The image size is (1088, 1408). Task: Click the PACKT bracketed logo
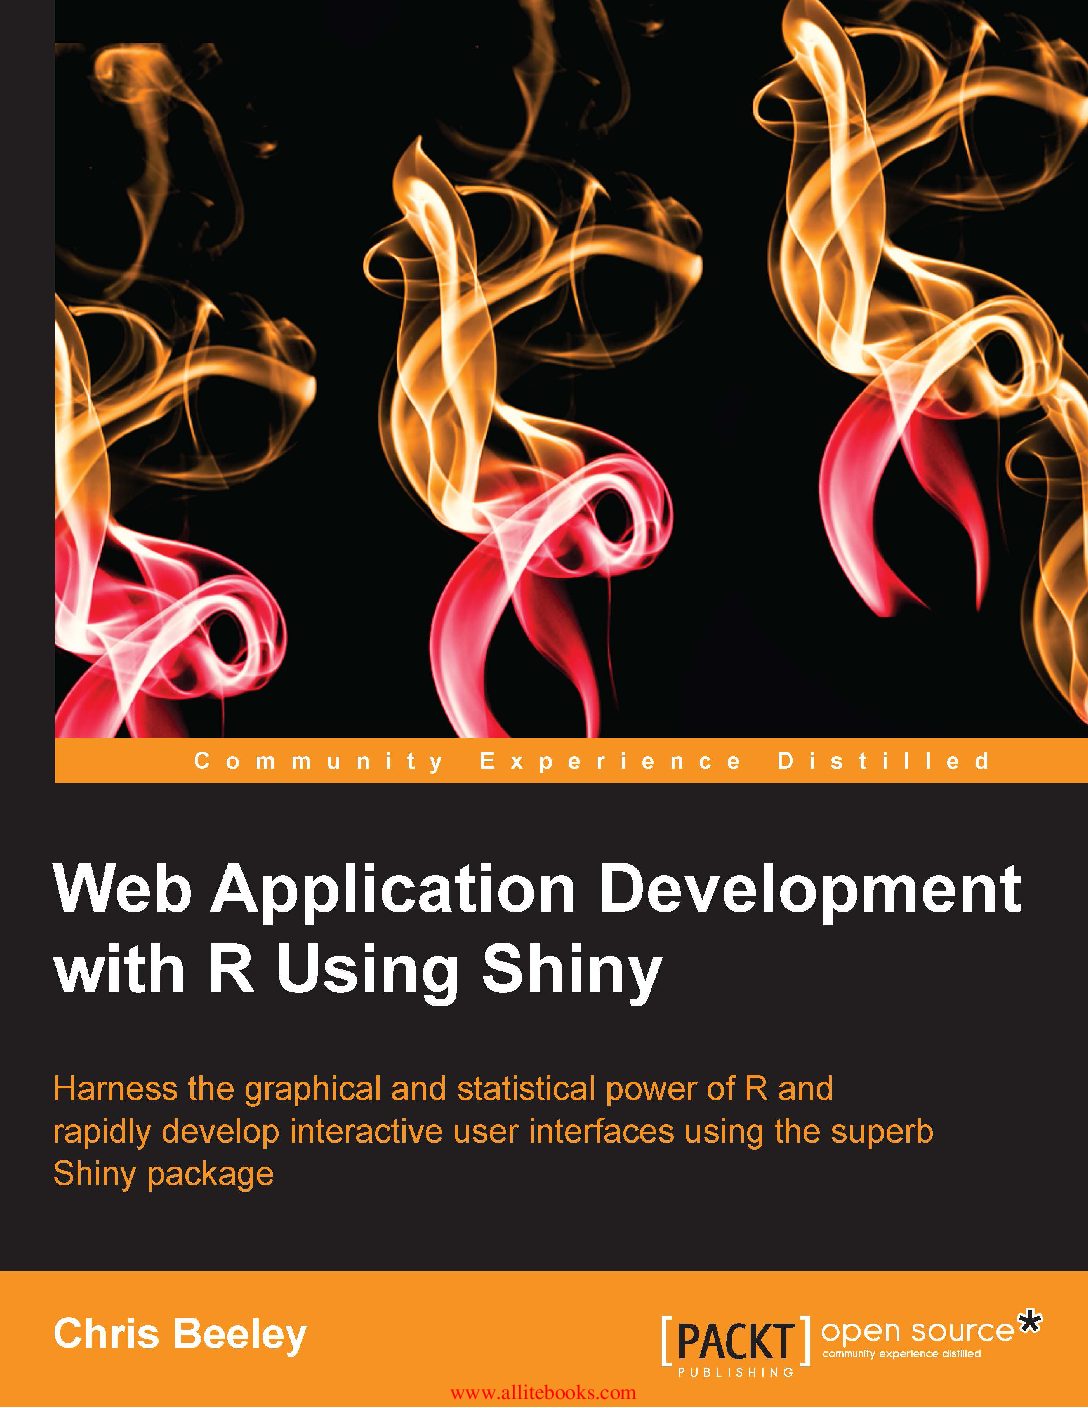coord(735,1340)
